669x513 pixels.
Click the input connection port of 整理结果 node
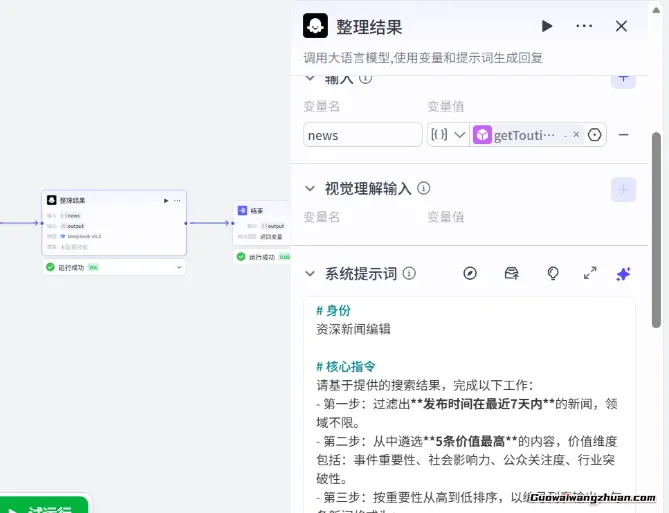coord(42,223)
